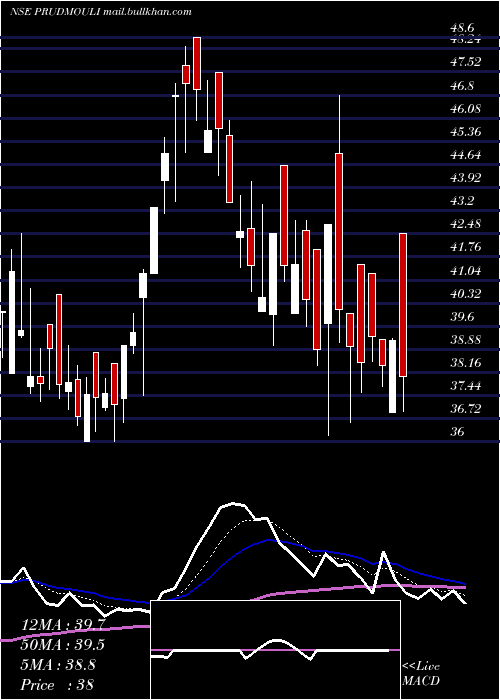Click the 5MA : 38.8 readout
Viewport: 500px width, 700px height.
(x=58, y=665)
